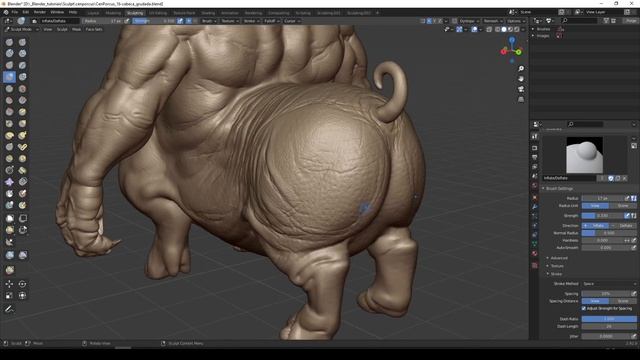This screenshot has width=640, height=360.
Task: Open the Render properties tab icon
Action: [x=535, y=148]
